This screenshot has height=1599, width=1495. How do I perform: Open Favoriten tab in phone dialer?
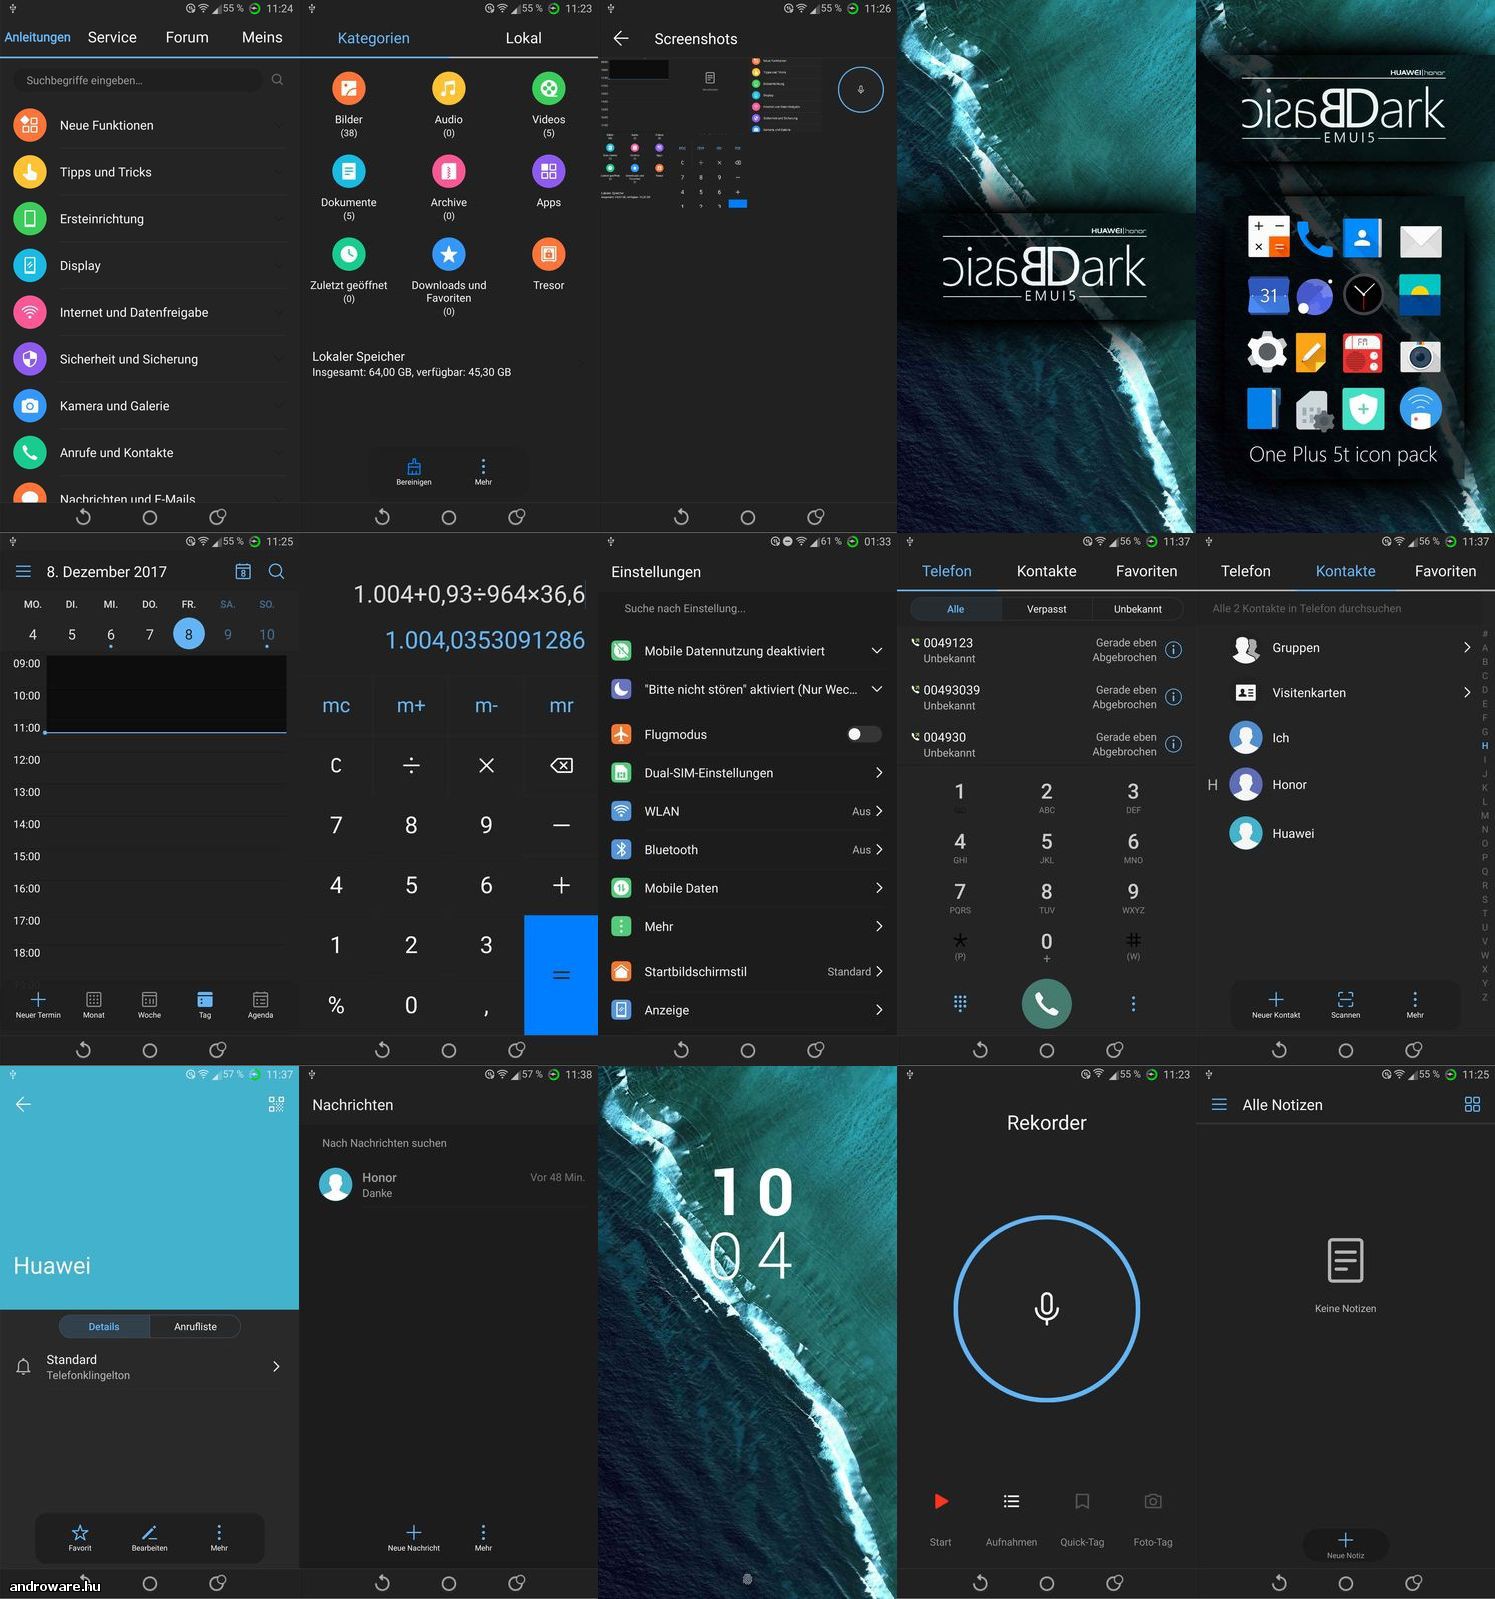pos(1146,571)
